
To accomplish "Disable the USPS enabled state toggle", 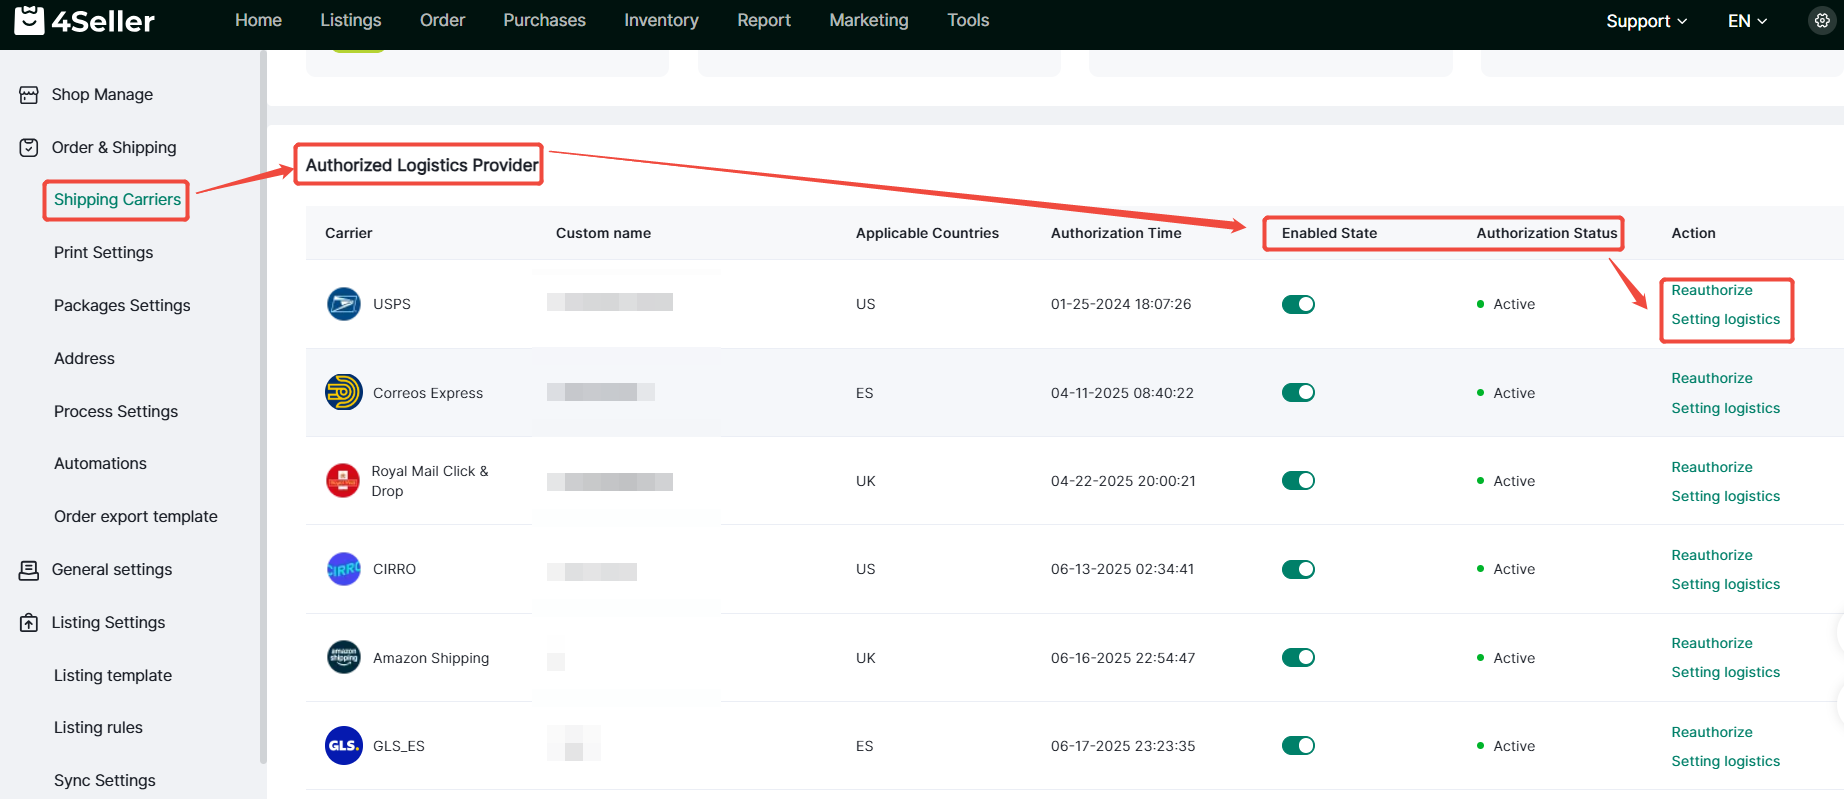I will (x=1298, y=304).
